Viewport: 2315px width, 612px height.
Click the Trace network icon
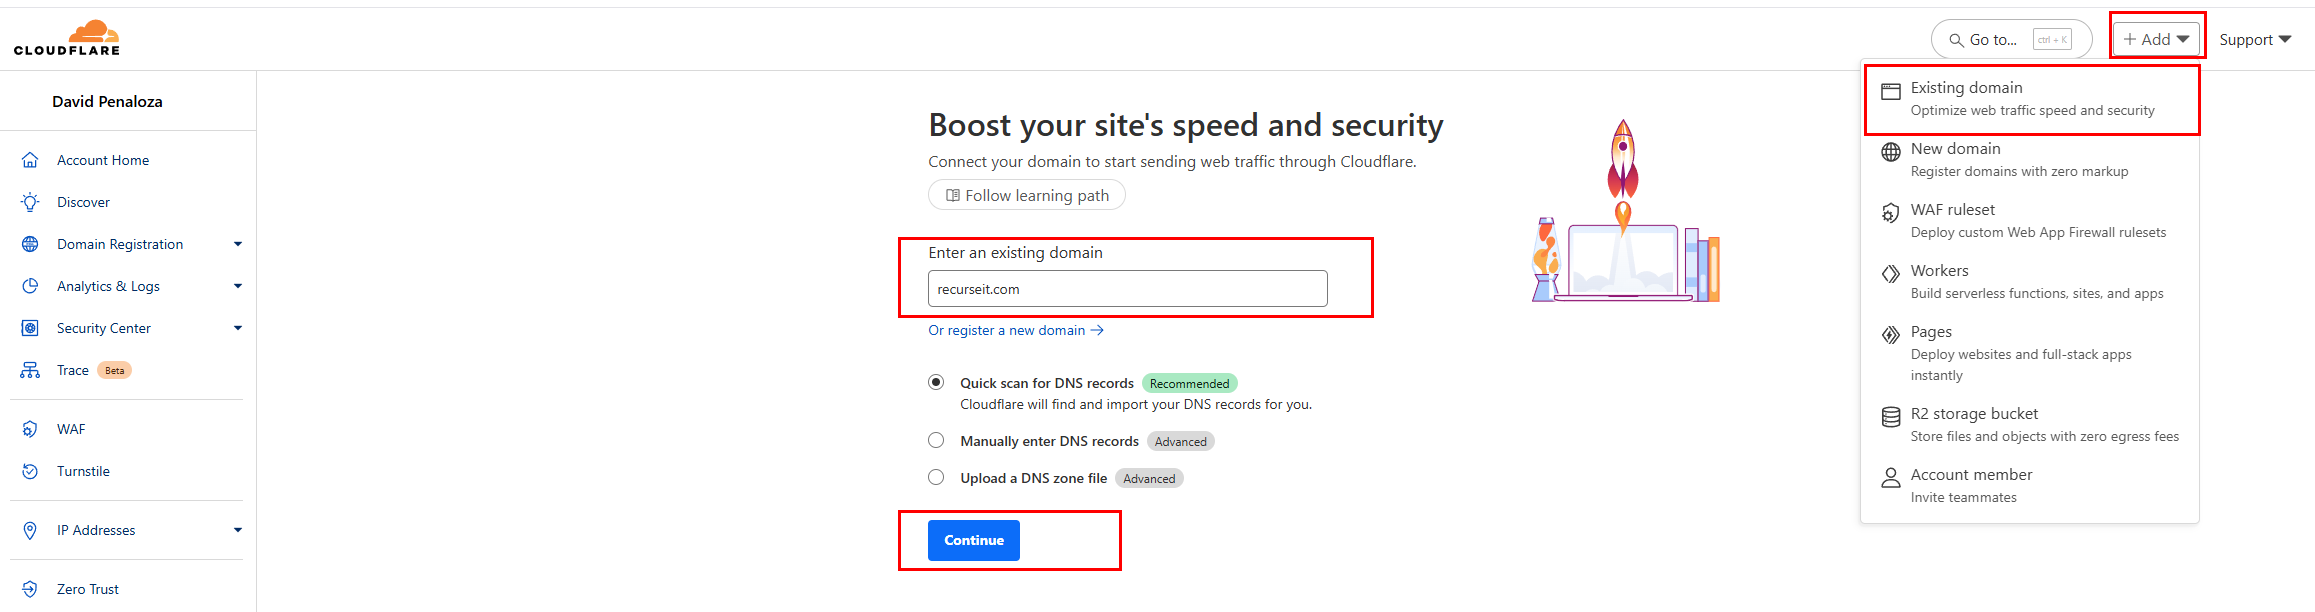(x=30, y=370)
